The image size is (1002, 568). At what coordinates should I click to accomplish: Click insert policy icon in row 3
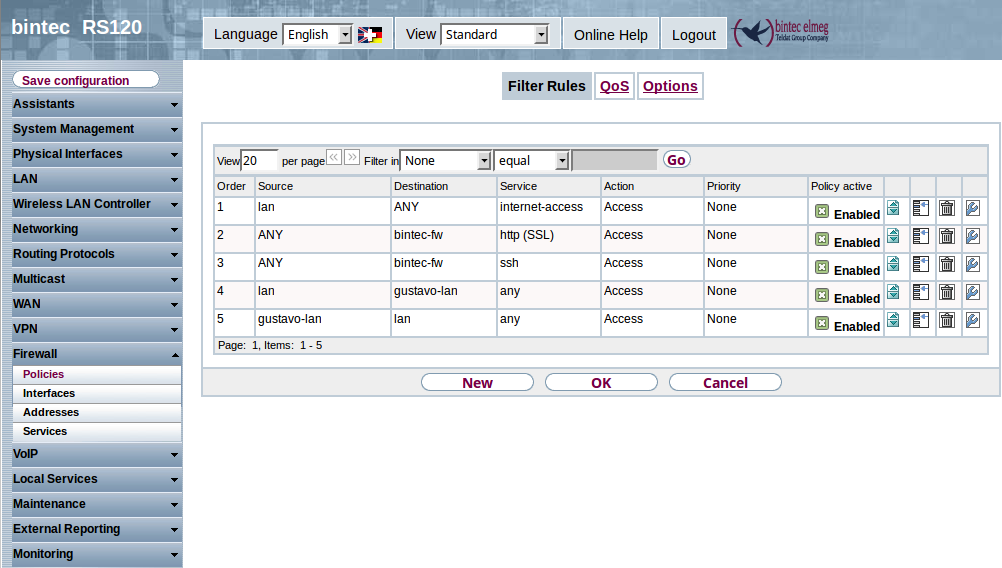point(920,264)
